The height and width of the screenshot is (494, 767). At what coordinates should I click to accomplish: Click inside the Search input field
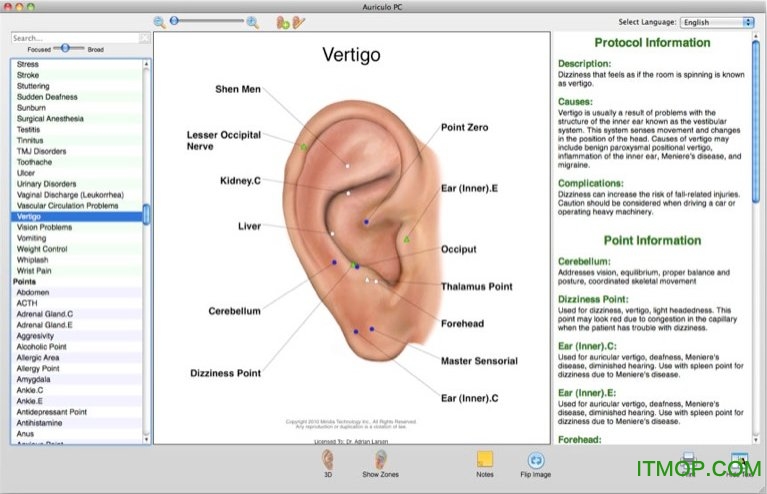pyautogui.click(x=76, y=38)
